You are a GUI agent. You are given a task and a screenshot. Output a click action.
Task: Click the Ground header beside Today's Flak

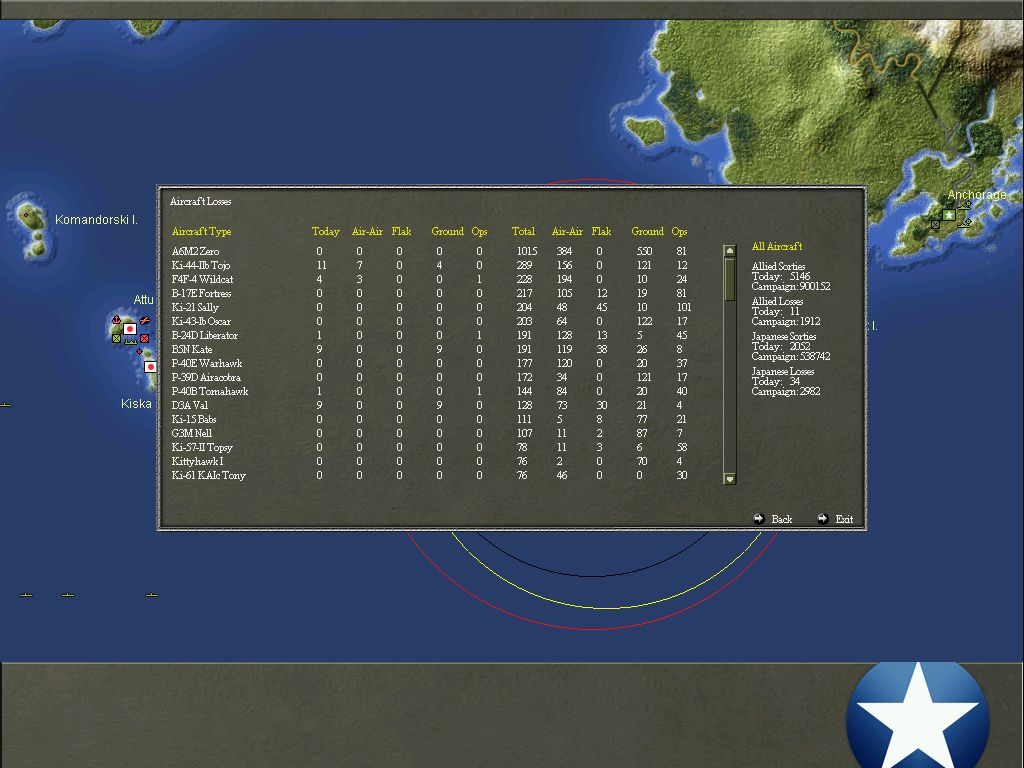(447, 231)
